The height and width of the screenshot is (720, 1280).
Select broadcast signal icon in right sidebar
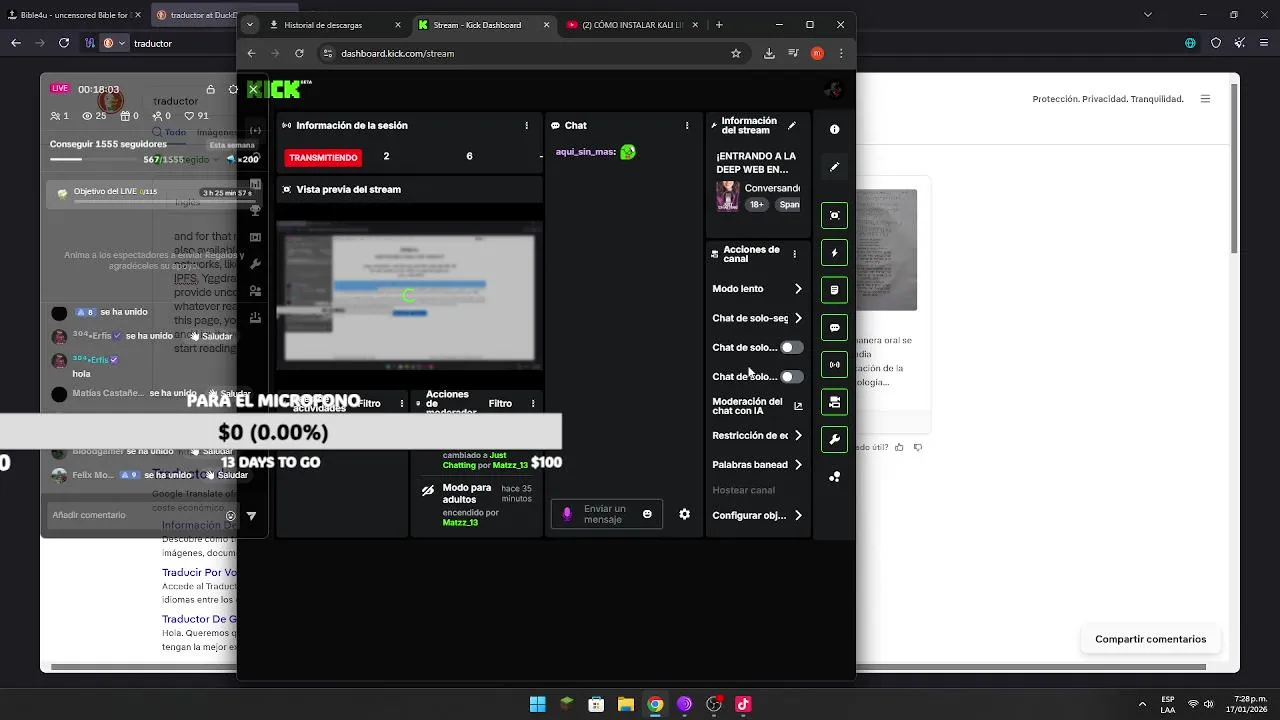834,365
